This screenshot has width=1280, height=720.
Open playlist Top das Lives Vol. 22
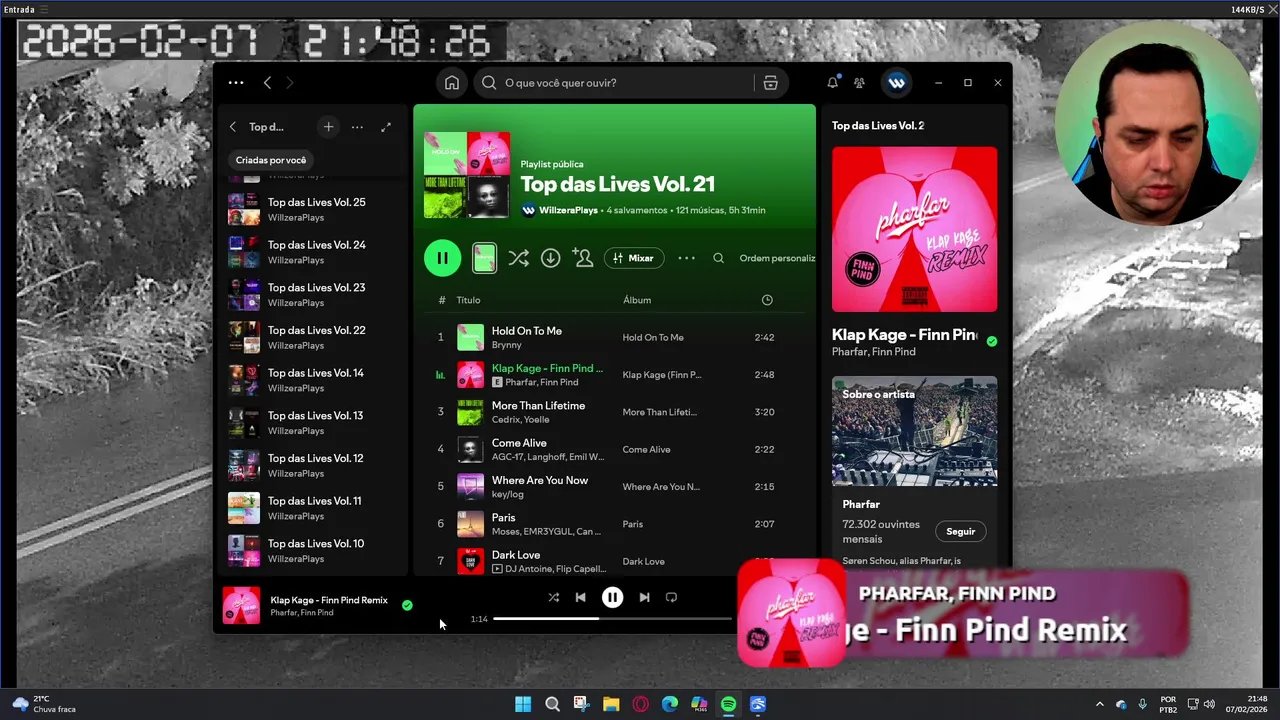tap(312, 337)
